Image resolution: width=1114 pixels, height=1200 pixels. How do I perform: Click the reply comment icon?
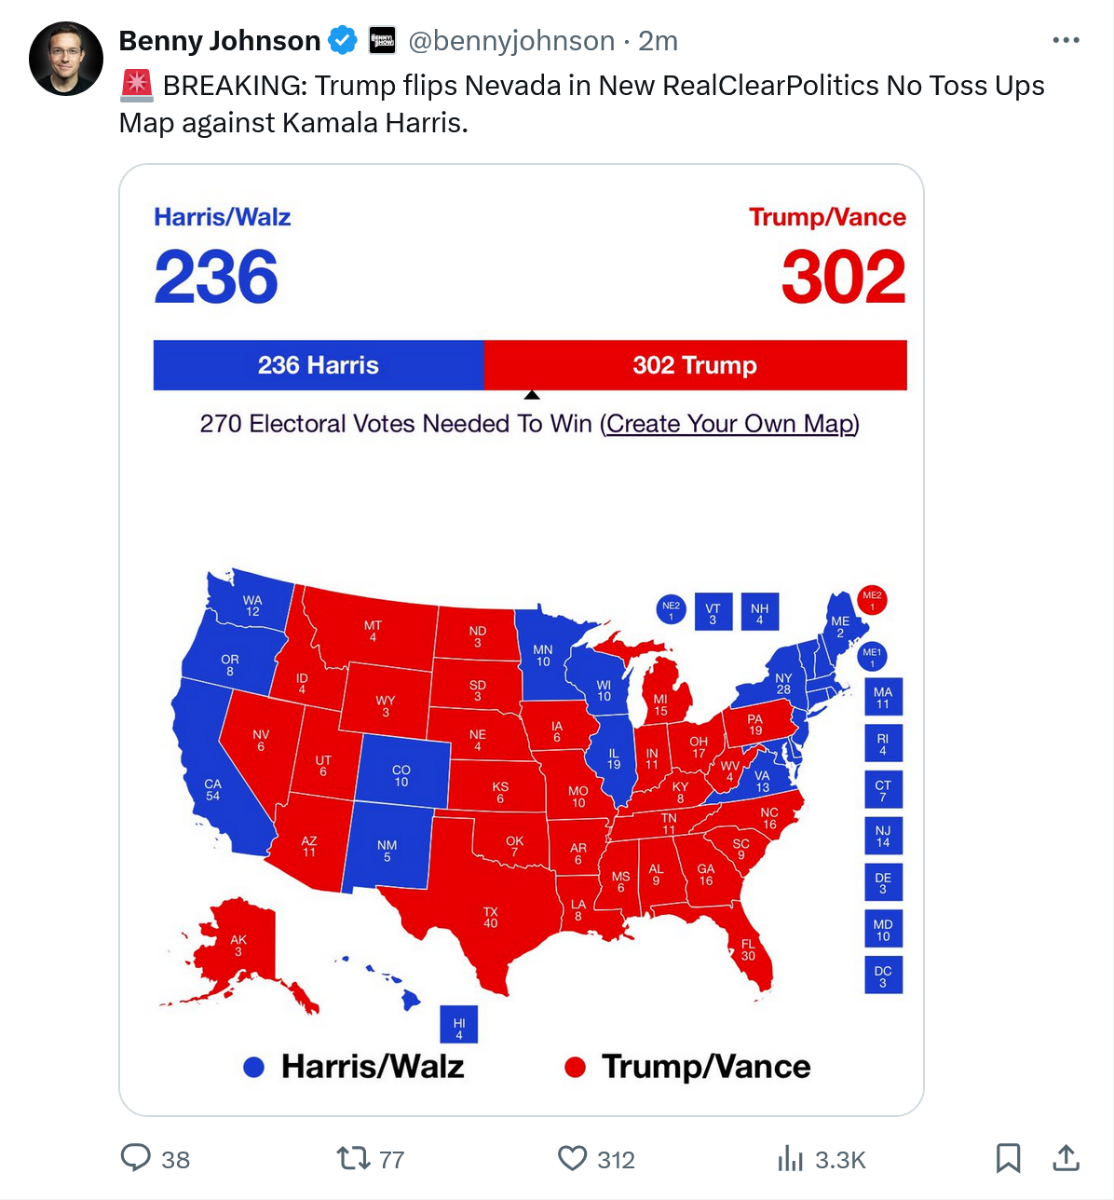tap(136, 1158)
